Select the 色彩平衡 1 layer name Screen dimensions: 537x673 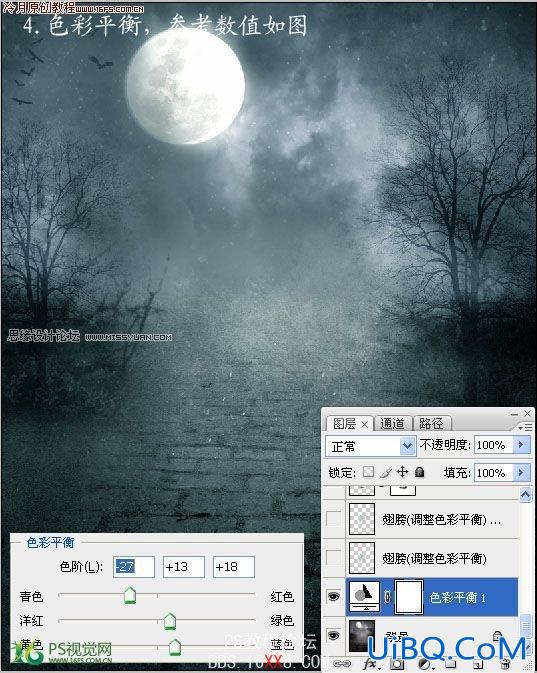coord(458,597)
